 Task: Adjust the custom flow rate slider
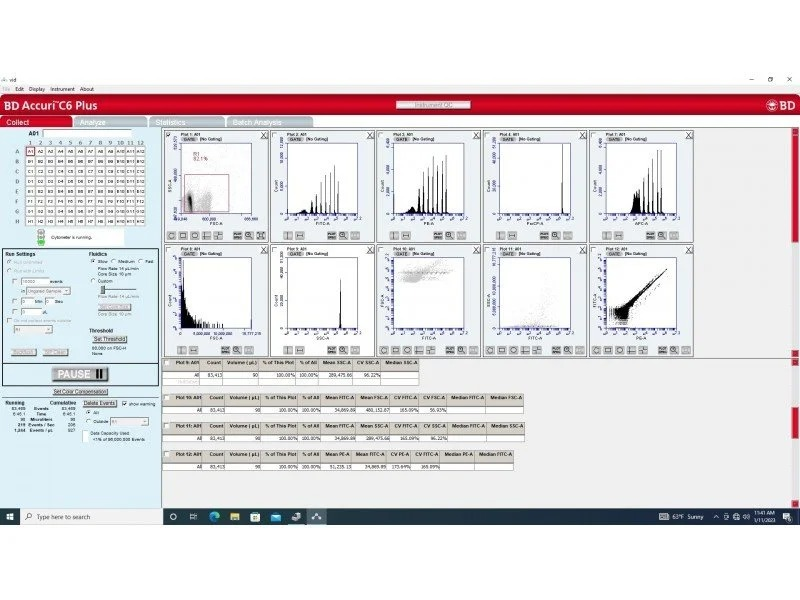pyautogui.click(x=104, y=289)
